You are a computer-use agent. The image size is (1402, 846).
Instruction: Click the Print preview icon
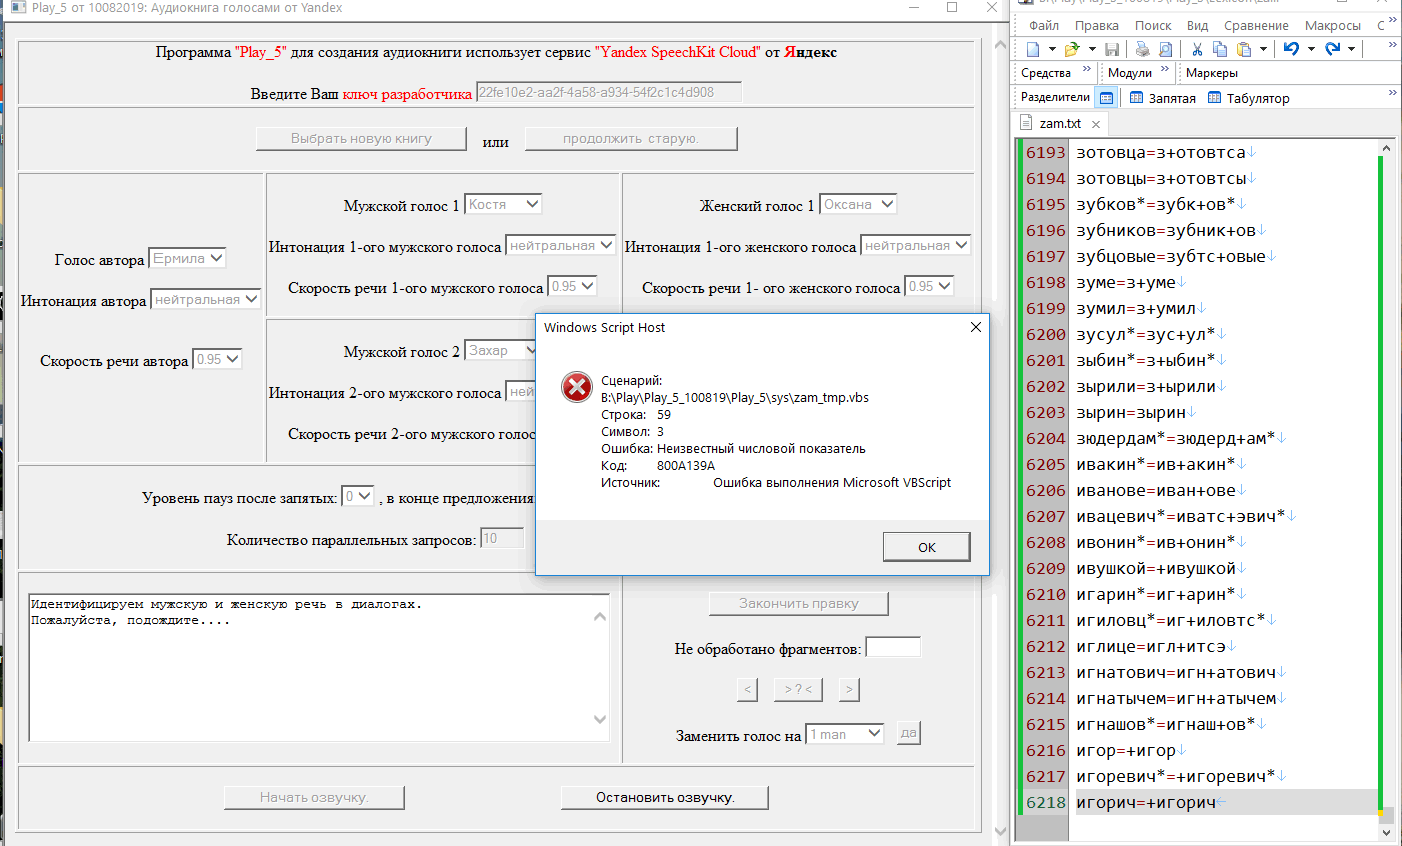pyautogui.click(x=1165, y=49)
